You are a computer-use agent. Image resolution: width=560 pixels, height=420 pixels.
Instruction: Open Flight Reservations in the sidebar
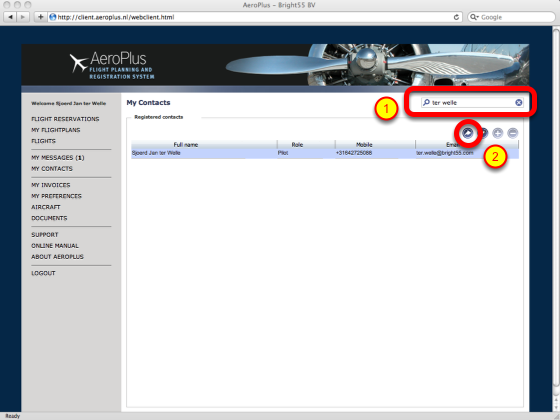coord(65,119)
